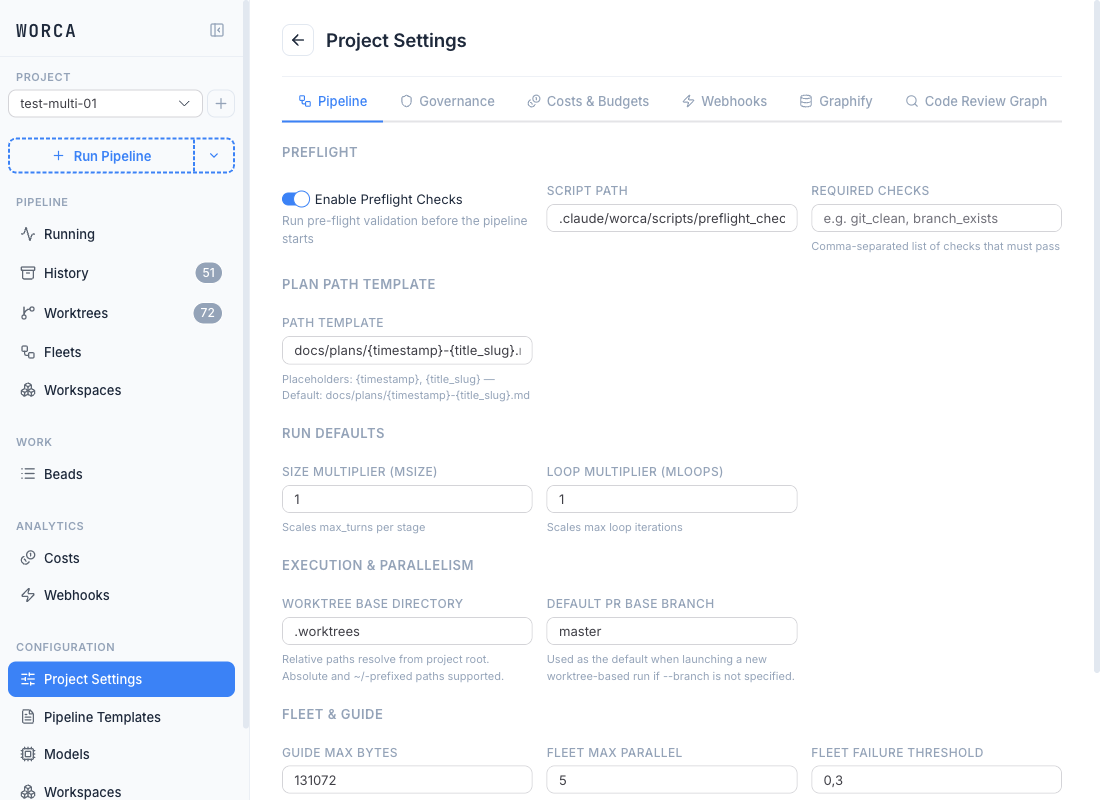1100x800 pixels.
Task: Click the WORCA logo text
Action: tap(46, 31)
